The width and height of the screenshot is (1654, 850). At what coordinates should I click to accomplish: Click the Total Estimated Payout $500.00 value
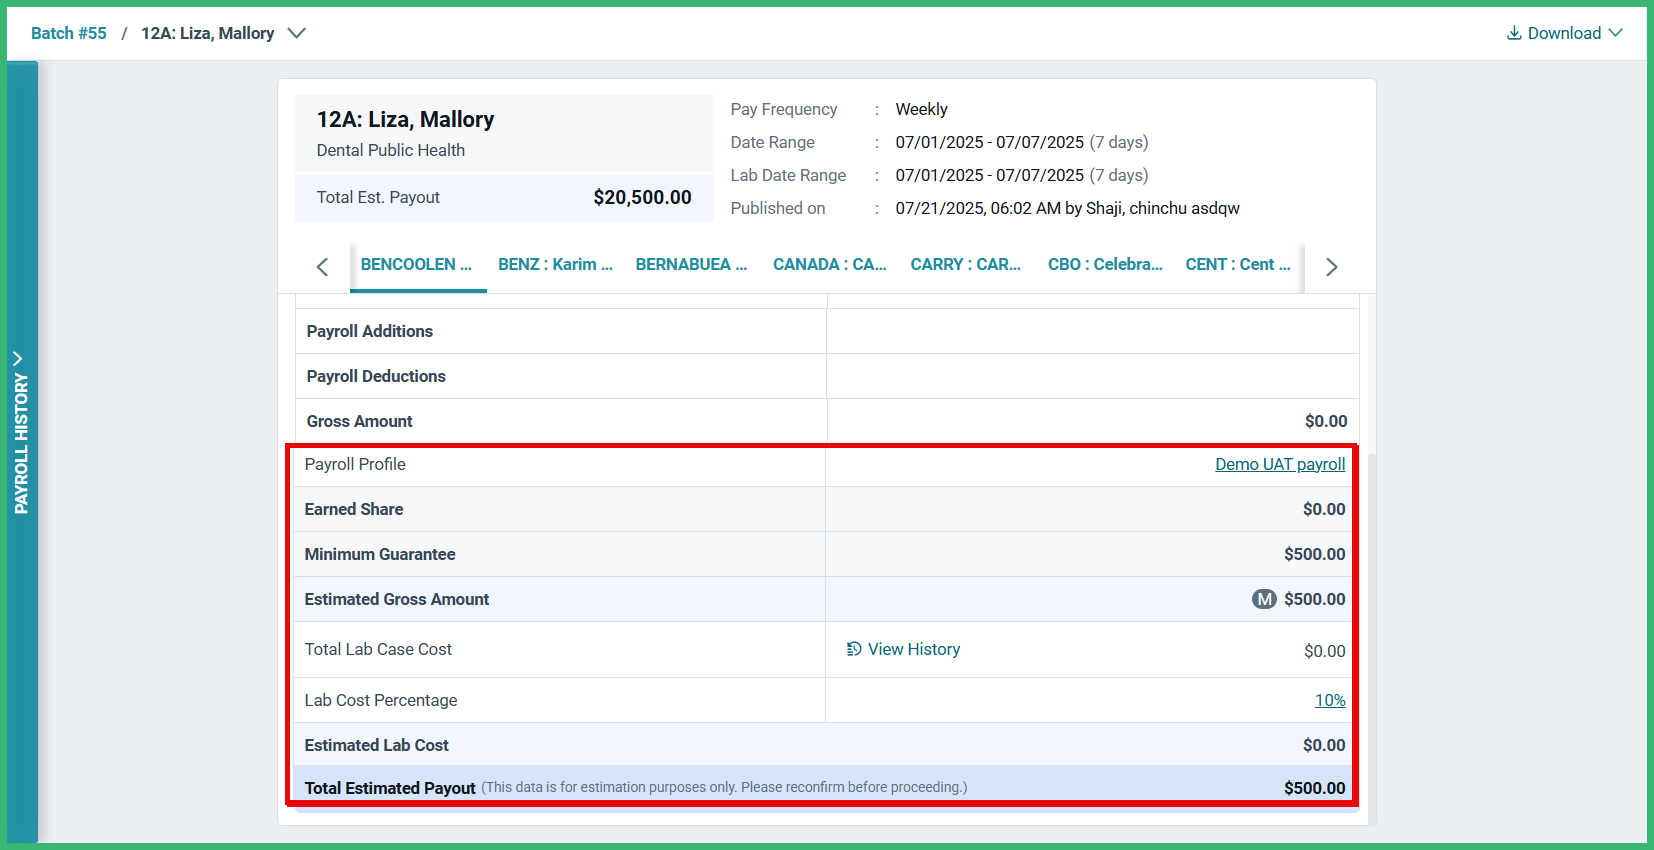click(1314, 788)
